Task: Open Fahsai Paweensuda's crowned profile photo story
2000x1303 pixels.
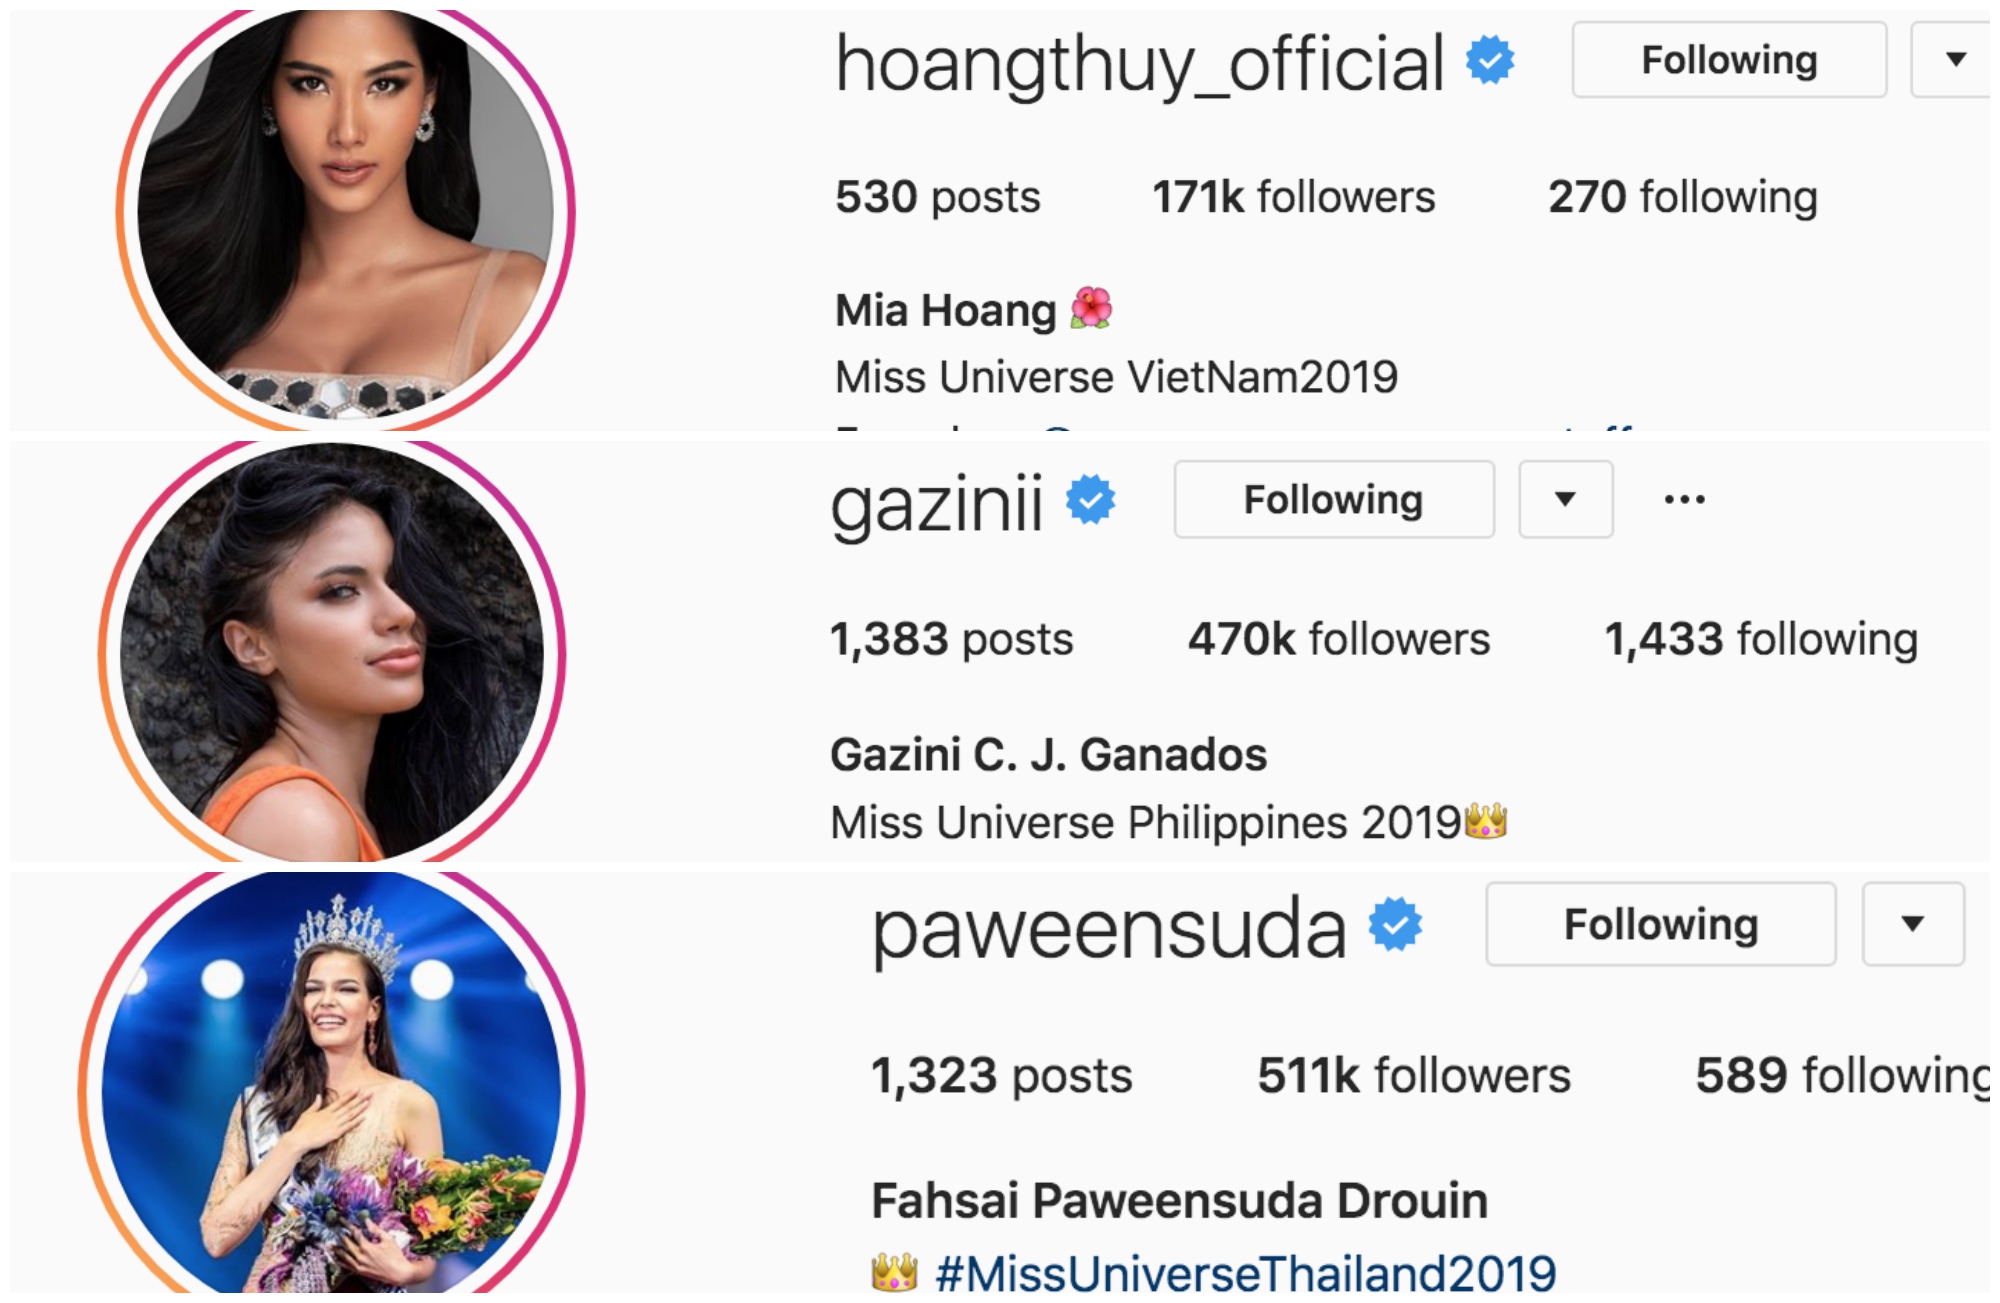Action: (x=332, y=1085)
